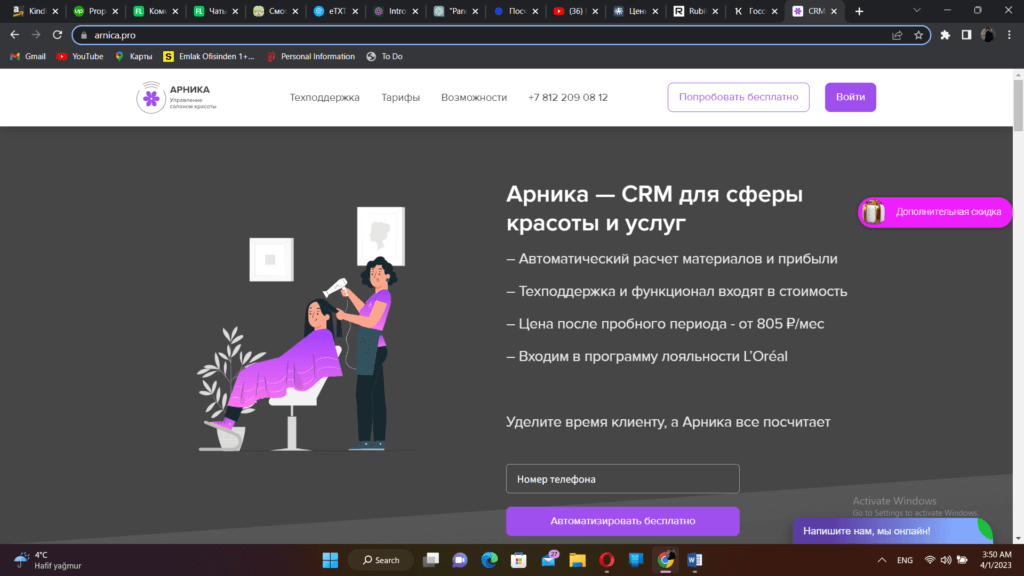Image resolution: width=1024 pixels, height=576 pixels.
Task: Click the share page icon in the address bar
Action: click(897, 35)
